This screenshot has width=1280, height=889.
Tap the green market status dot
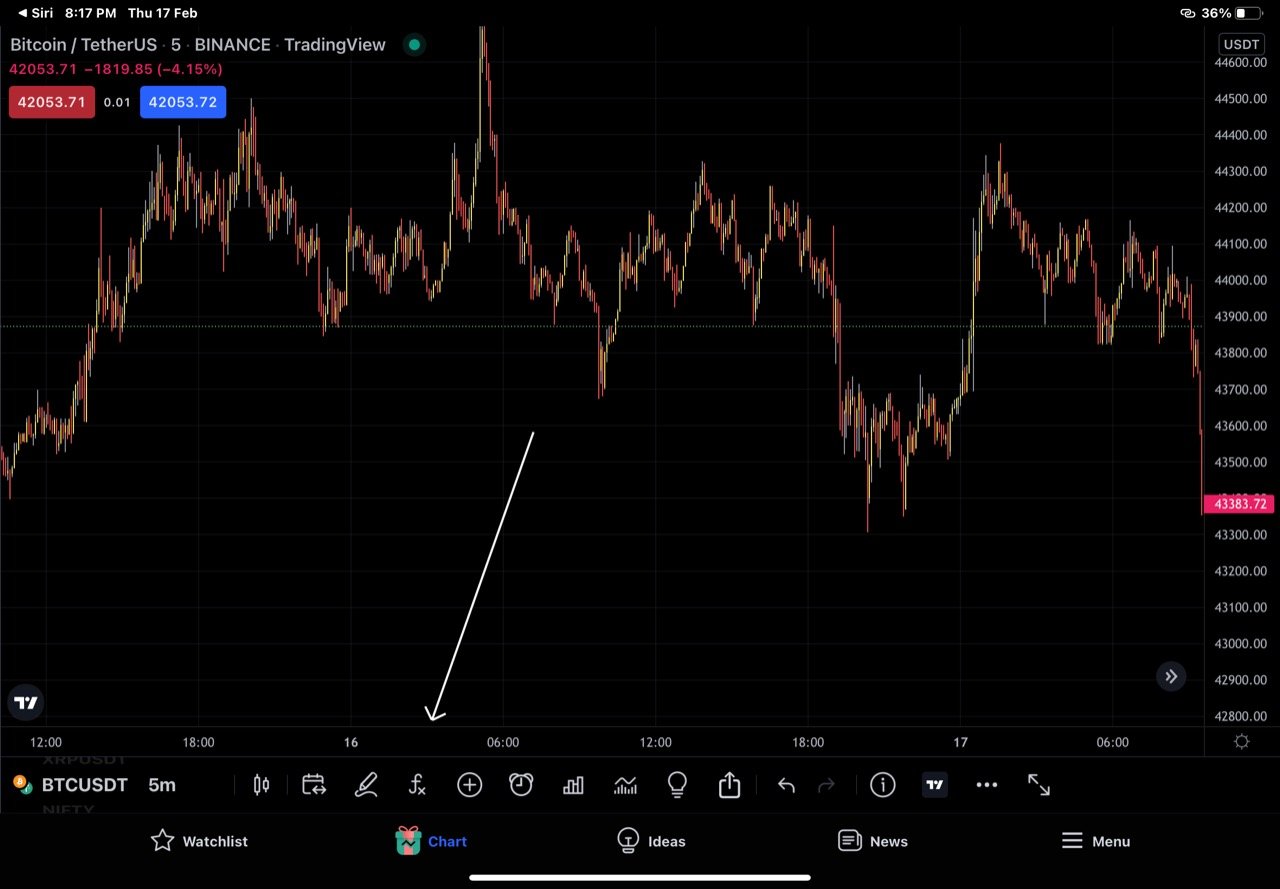414,45
